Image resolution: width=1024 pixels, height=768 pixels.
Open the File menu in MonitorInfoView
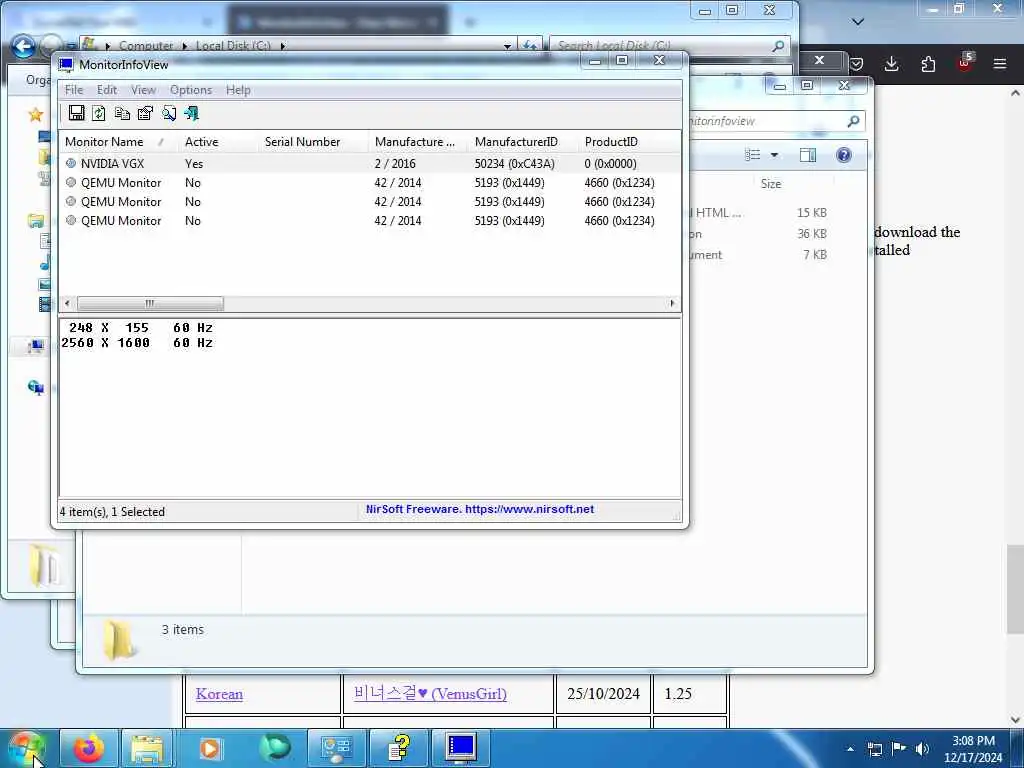click(74, 89)
